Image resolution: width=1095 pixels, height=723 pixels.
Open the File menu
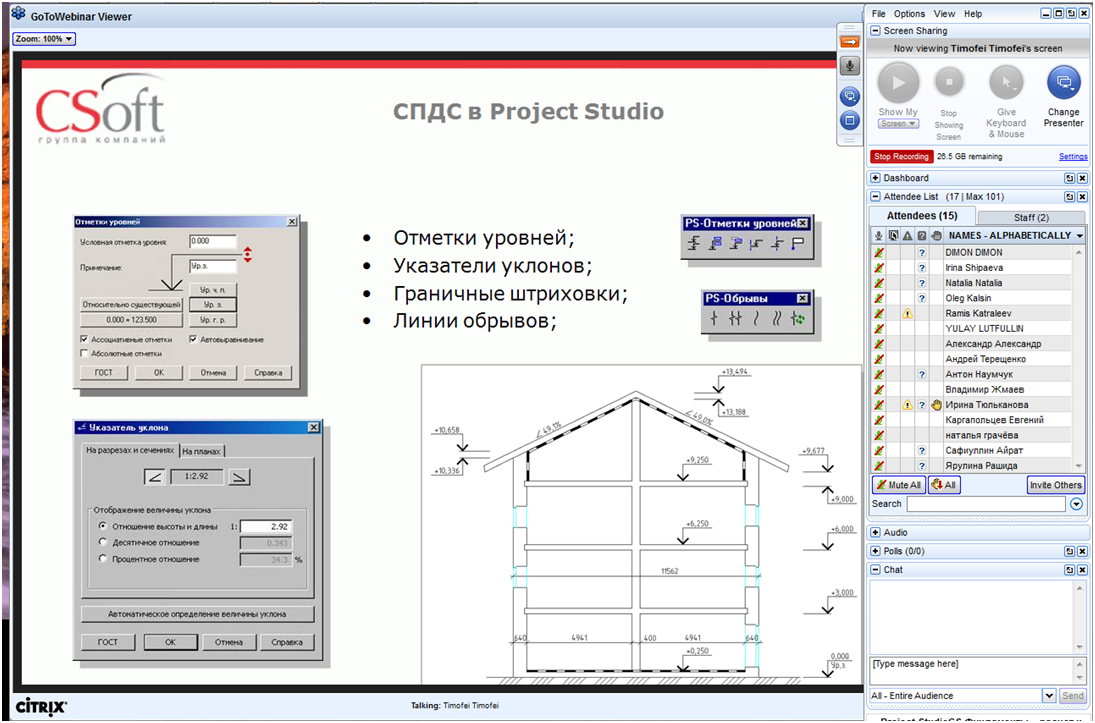coord(879,14)
